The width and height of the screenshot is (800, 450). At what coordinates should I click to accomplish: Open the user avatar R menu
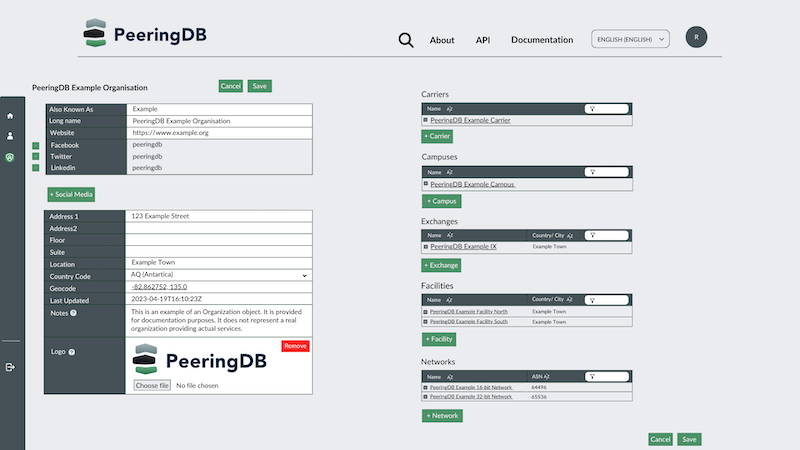[696, 37]
